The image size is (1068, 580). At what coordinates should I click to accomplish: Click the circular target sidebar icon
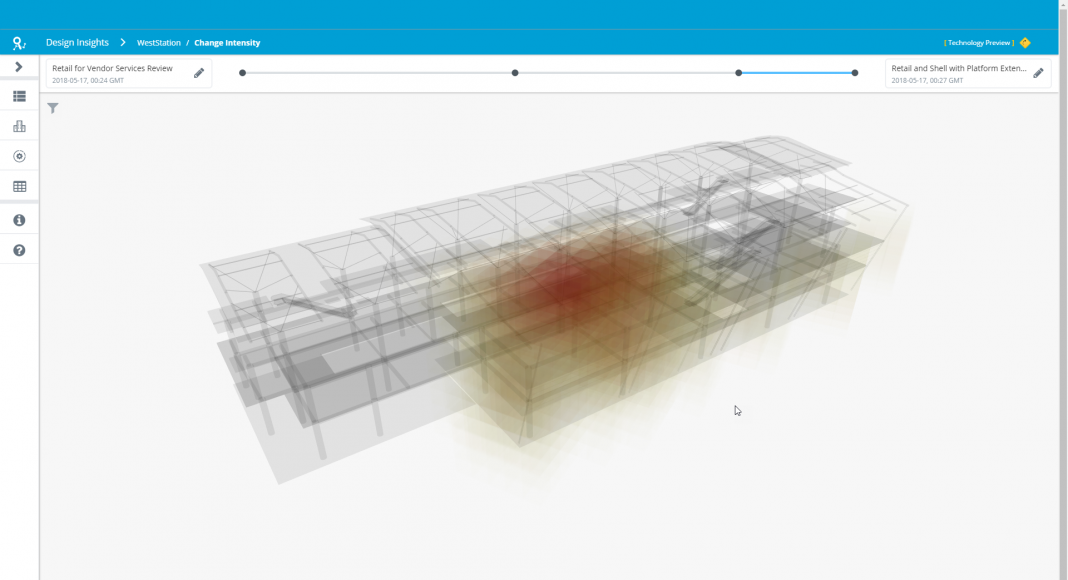pyautogui.click(x=19, y=157)
